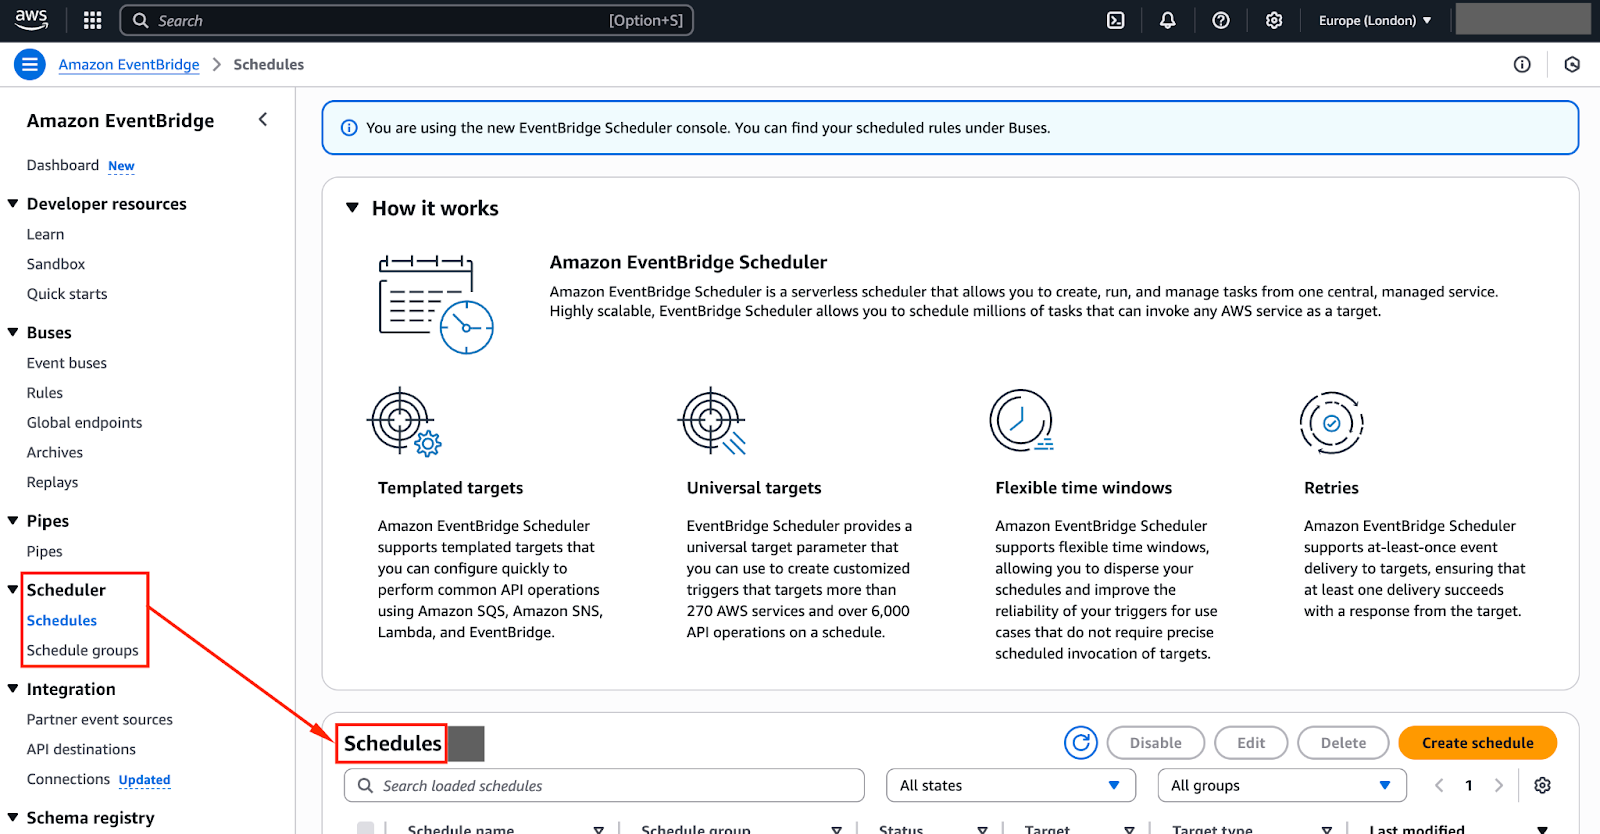Focus the Search loaded schedules field
Screen dimensions: 1600x834
coord(604,785)
